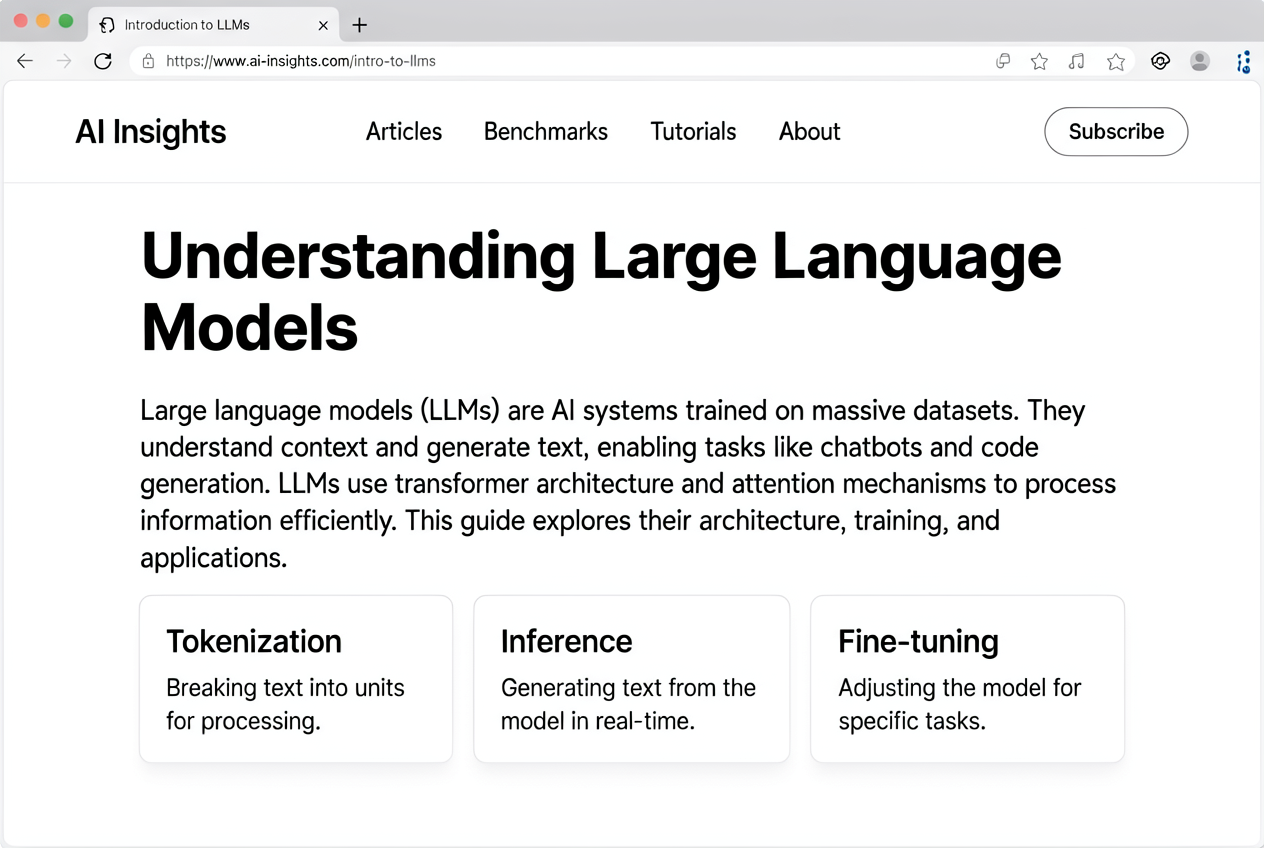Screen dimensions: 1264x848
Task: Open the Fine-tuning card
Action: [967, 679]
